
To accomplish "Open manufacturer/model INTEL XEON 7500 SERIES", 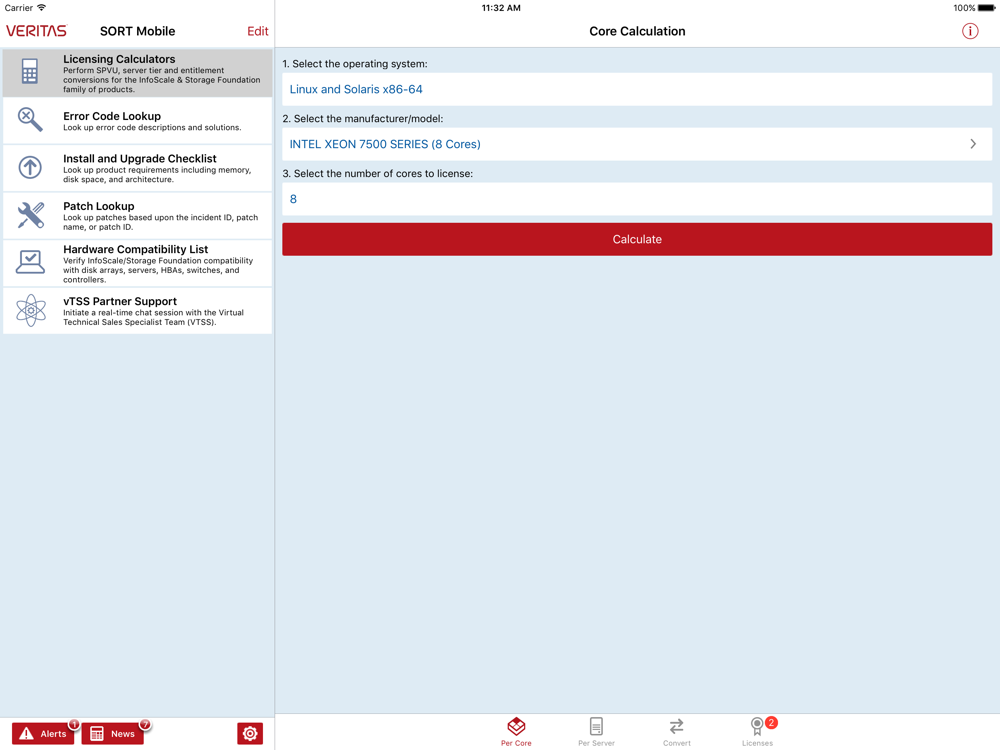I will coord(637,144).
